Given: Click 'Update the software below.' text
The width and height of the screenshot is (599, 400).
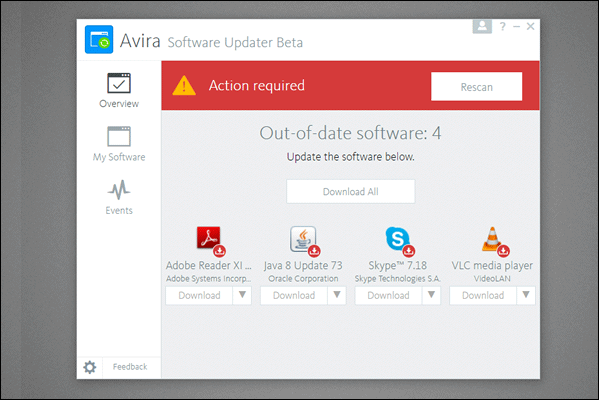Looking at the screenshot, I should (x=351, y=157).
